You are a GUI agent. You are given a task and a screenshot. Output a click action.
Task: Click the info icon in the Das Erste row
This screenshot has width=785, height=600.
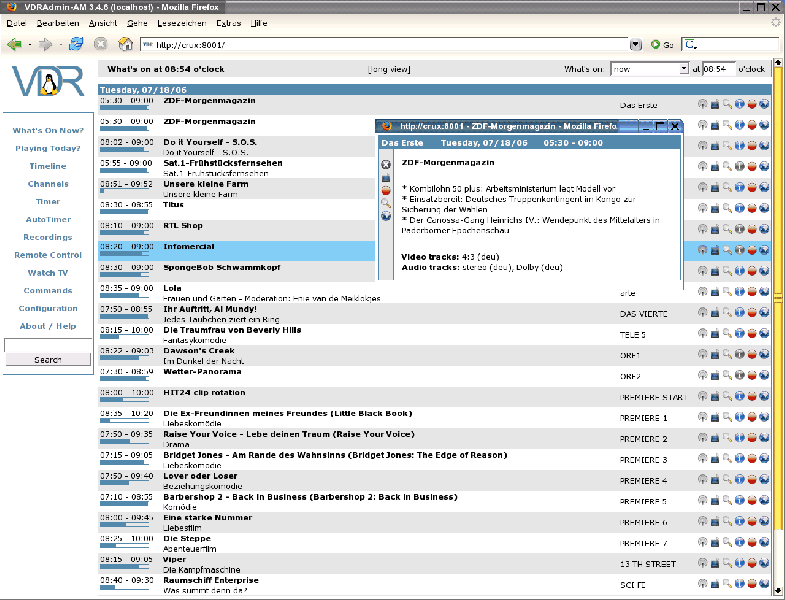coord(739,103)
